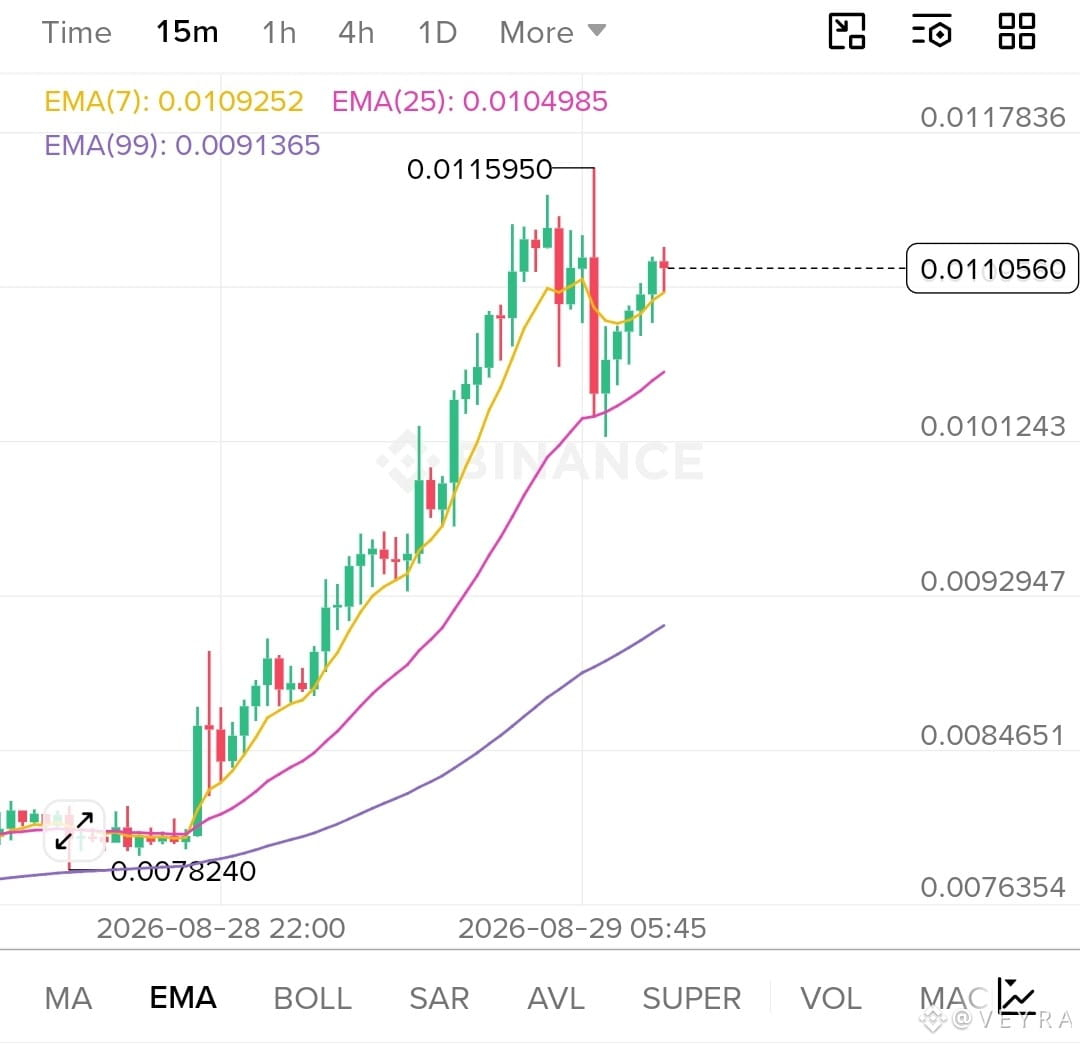This screenshot has width=1080, height=1044.
Task: Enable the SAR indicator
Action: click(439, 998)
